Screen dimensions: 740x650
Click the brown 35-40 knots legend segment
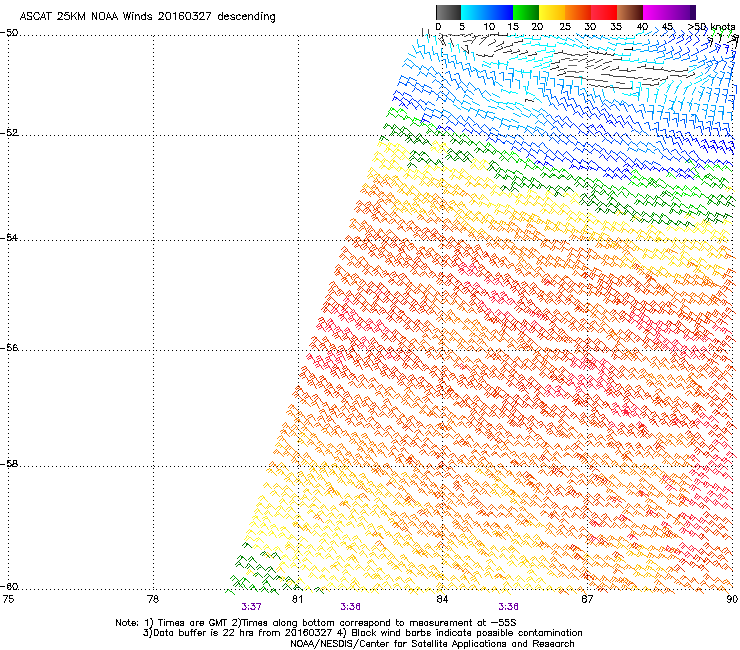[x=630, y=12]
